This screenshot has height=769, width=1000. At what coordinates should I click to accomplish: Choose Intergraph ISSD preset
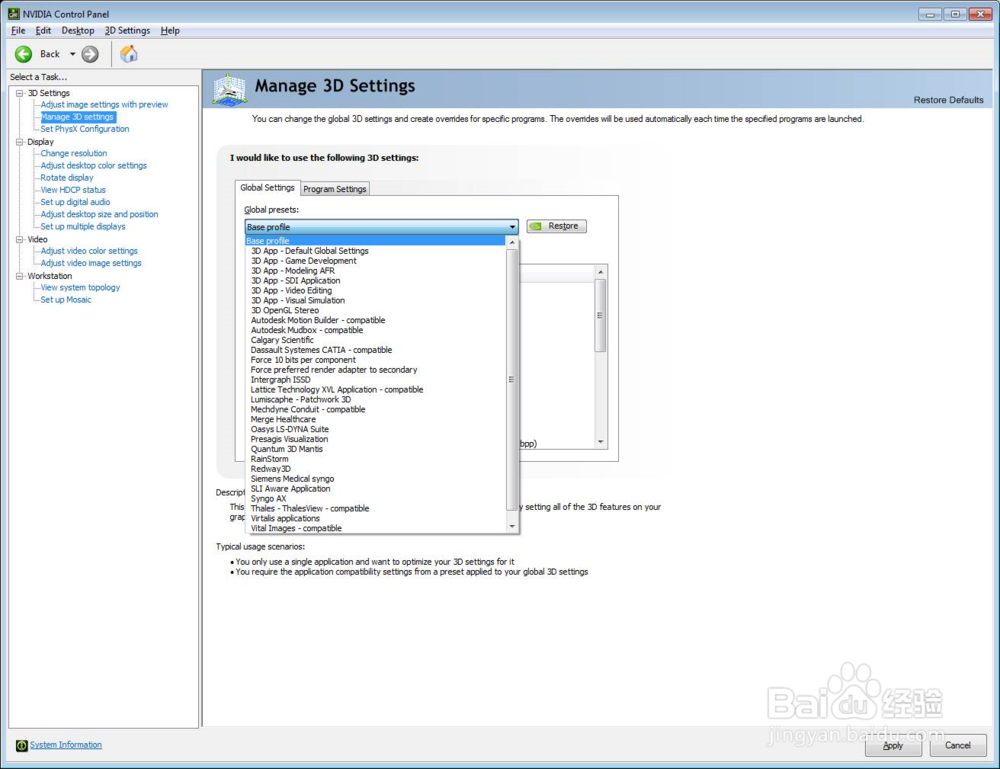click(281, 379)
